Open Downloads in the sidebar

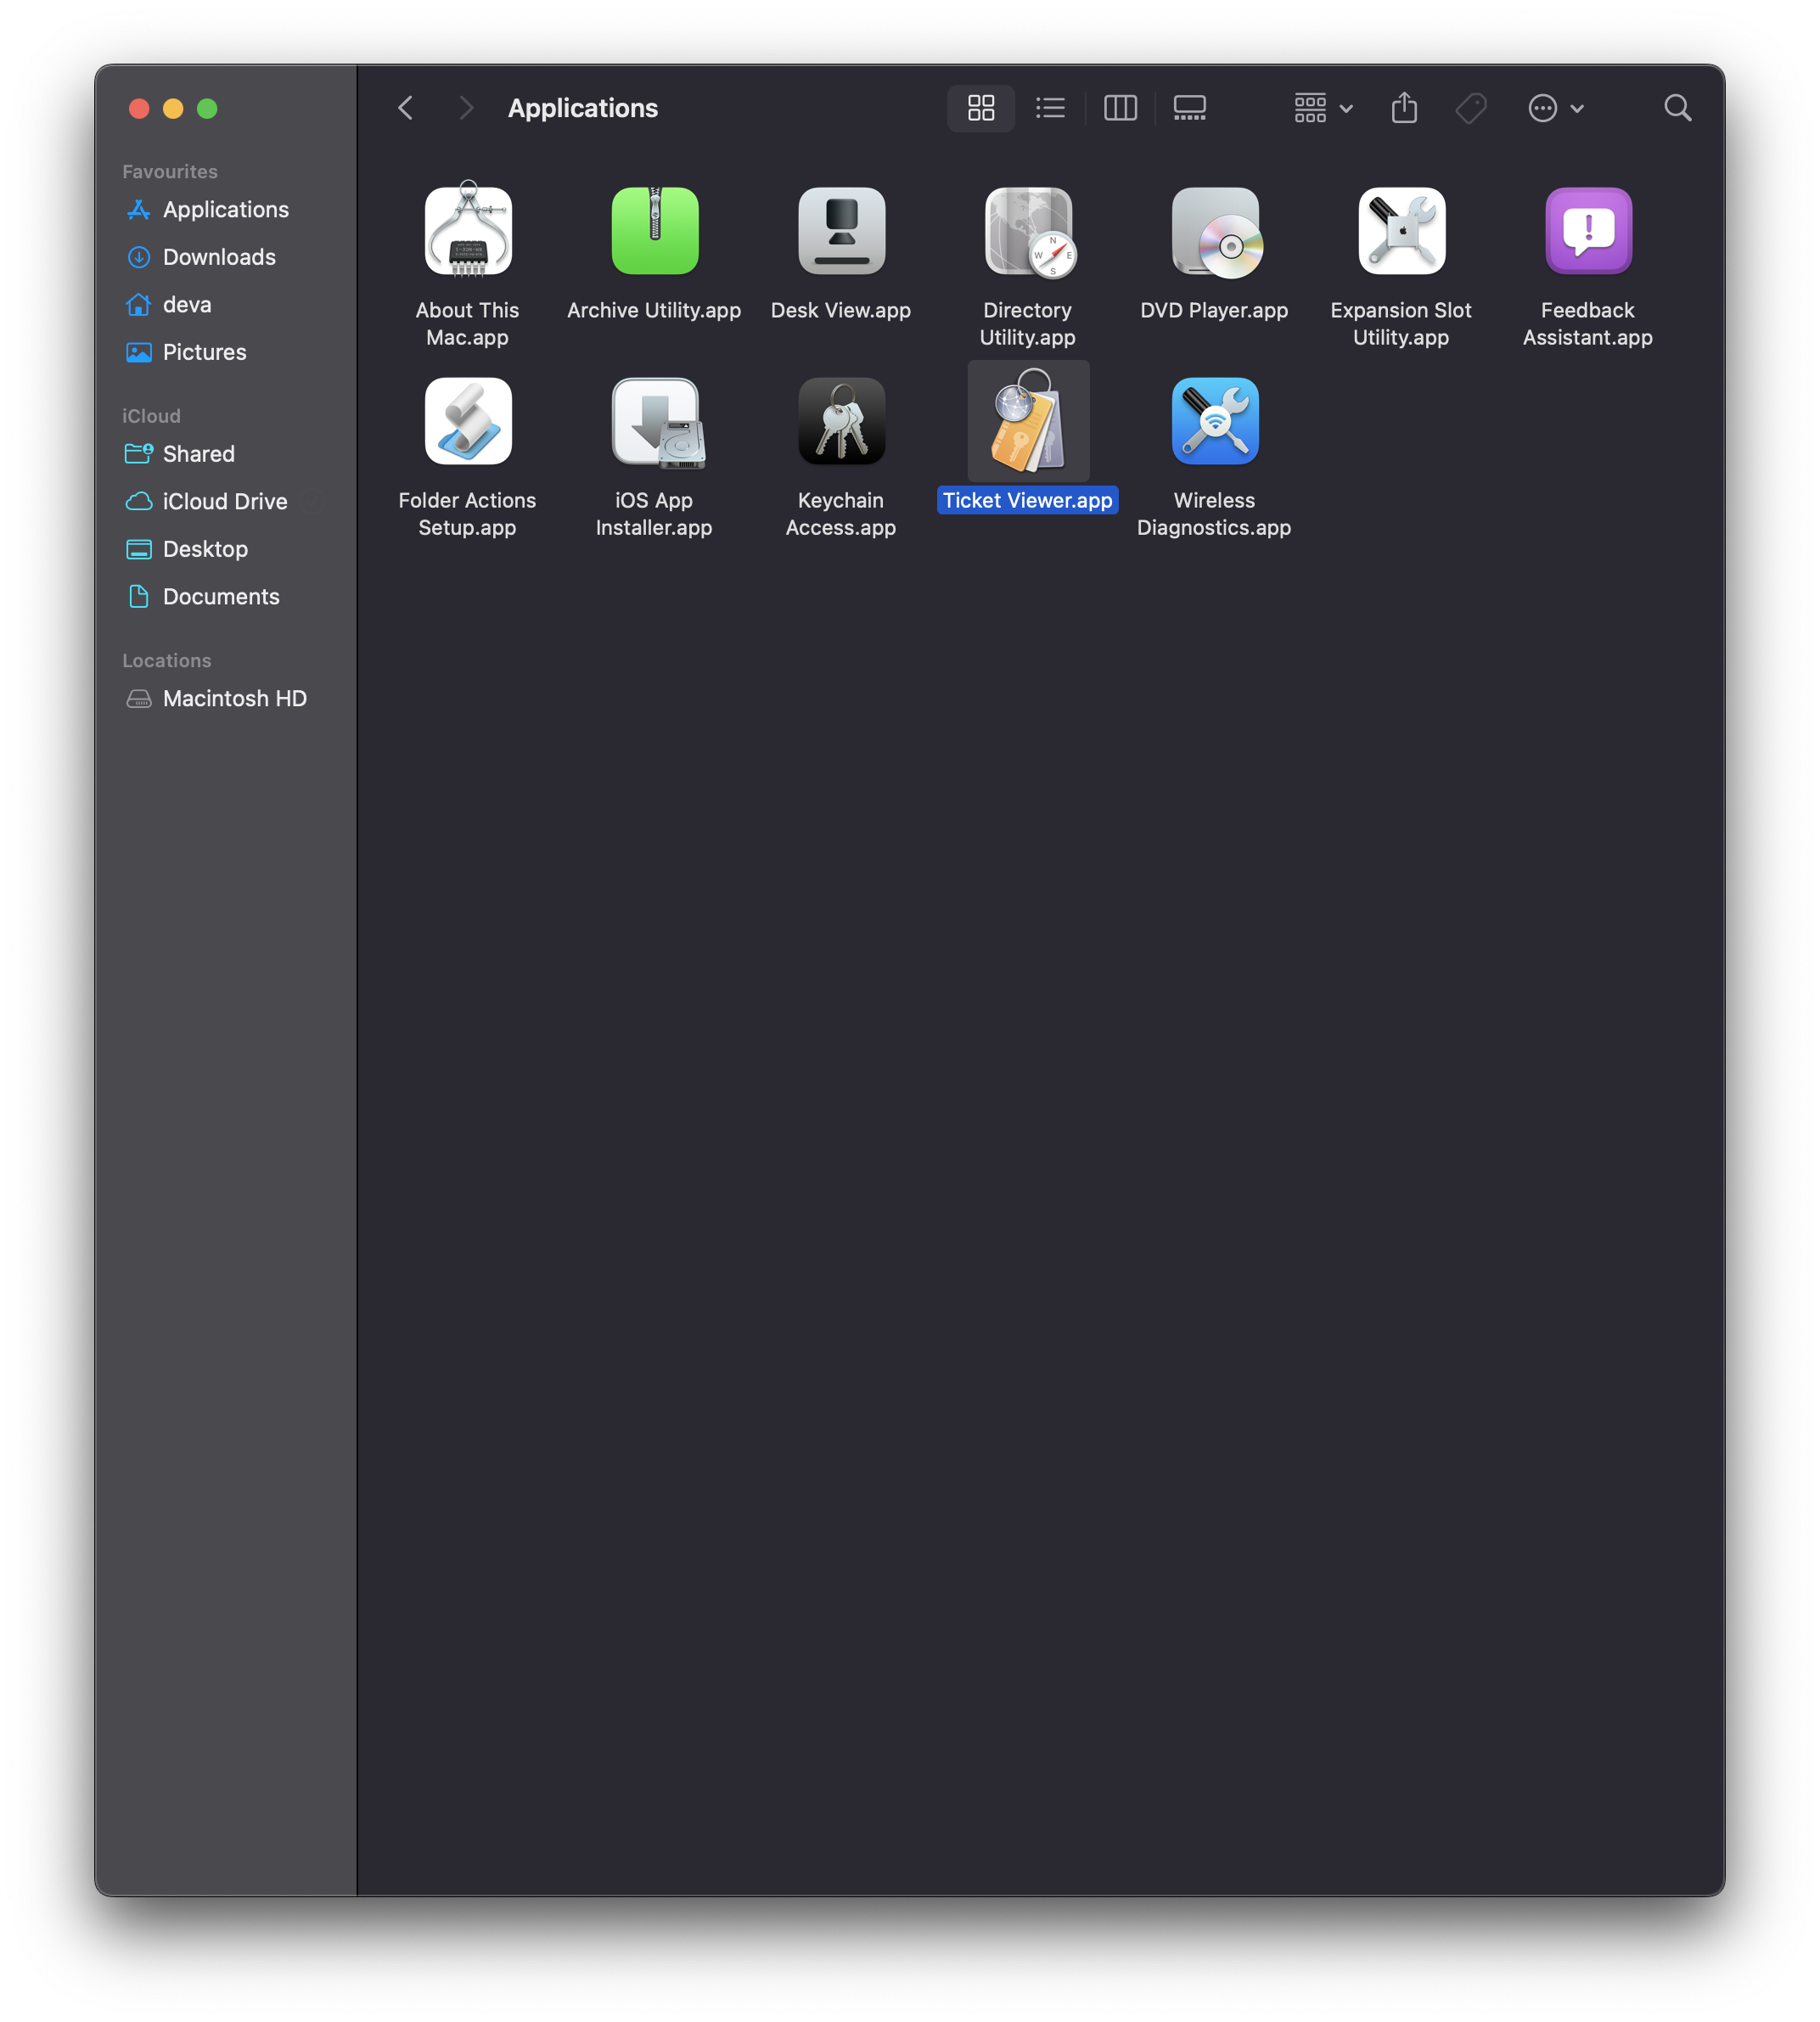click(x=225, y=257)
